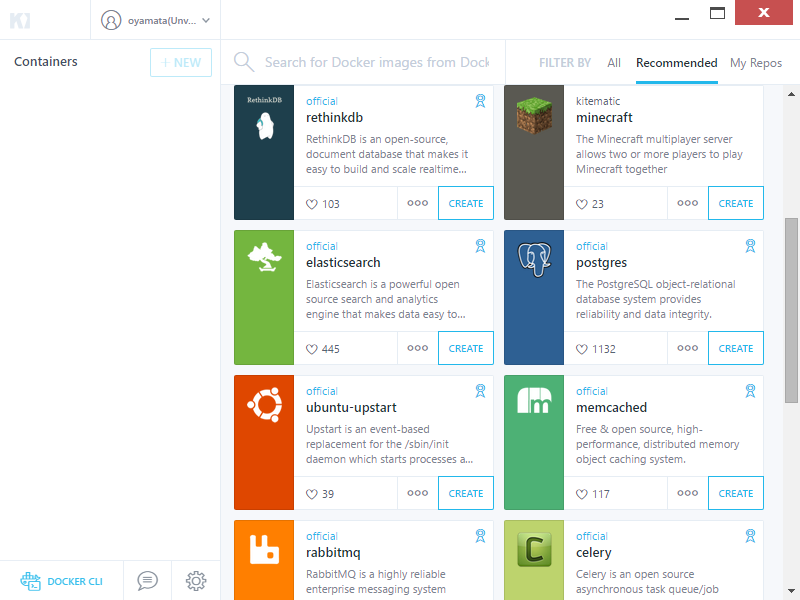Screen dimensions: 800x600
Task: Click the official badge ribbon on postgres
Action: tap(750, 245)
